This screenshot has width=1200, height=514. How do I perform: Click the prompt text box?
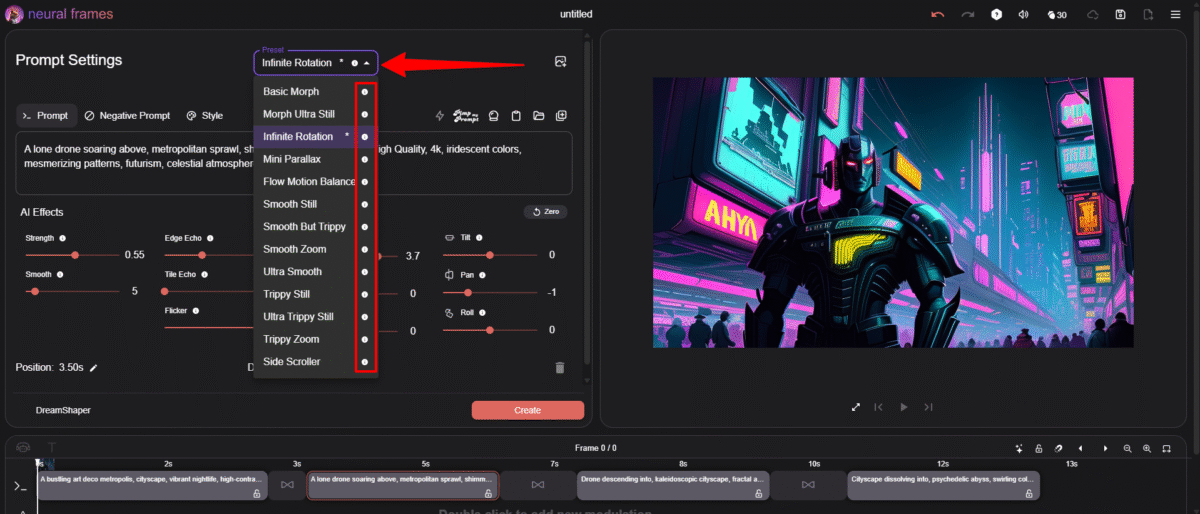tap(294, 163)
